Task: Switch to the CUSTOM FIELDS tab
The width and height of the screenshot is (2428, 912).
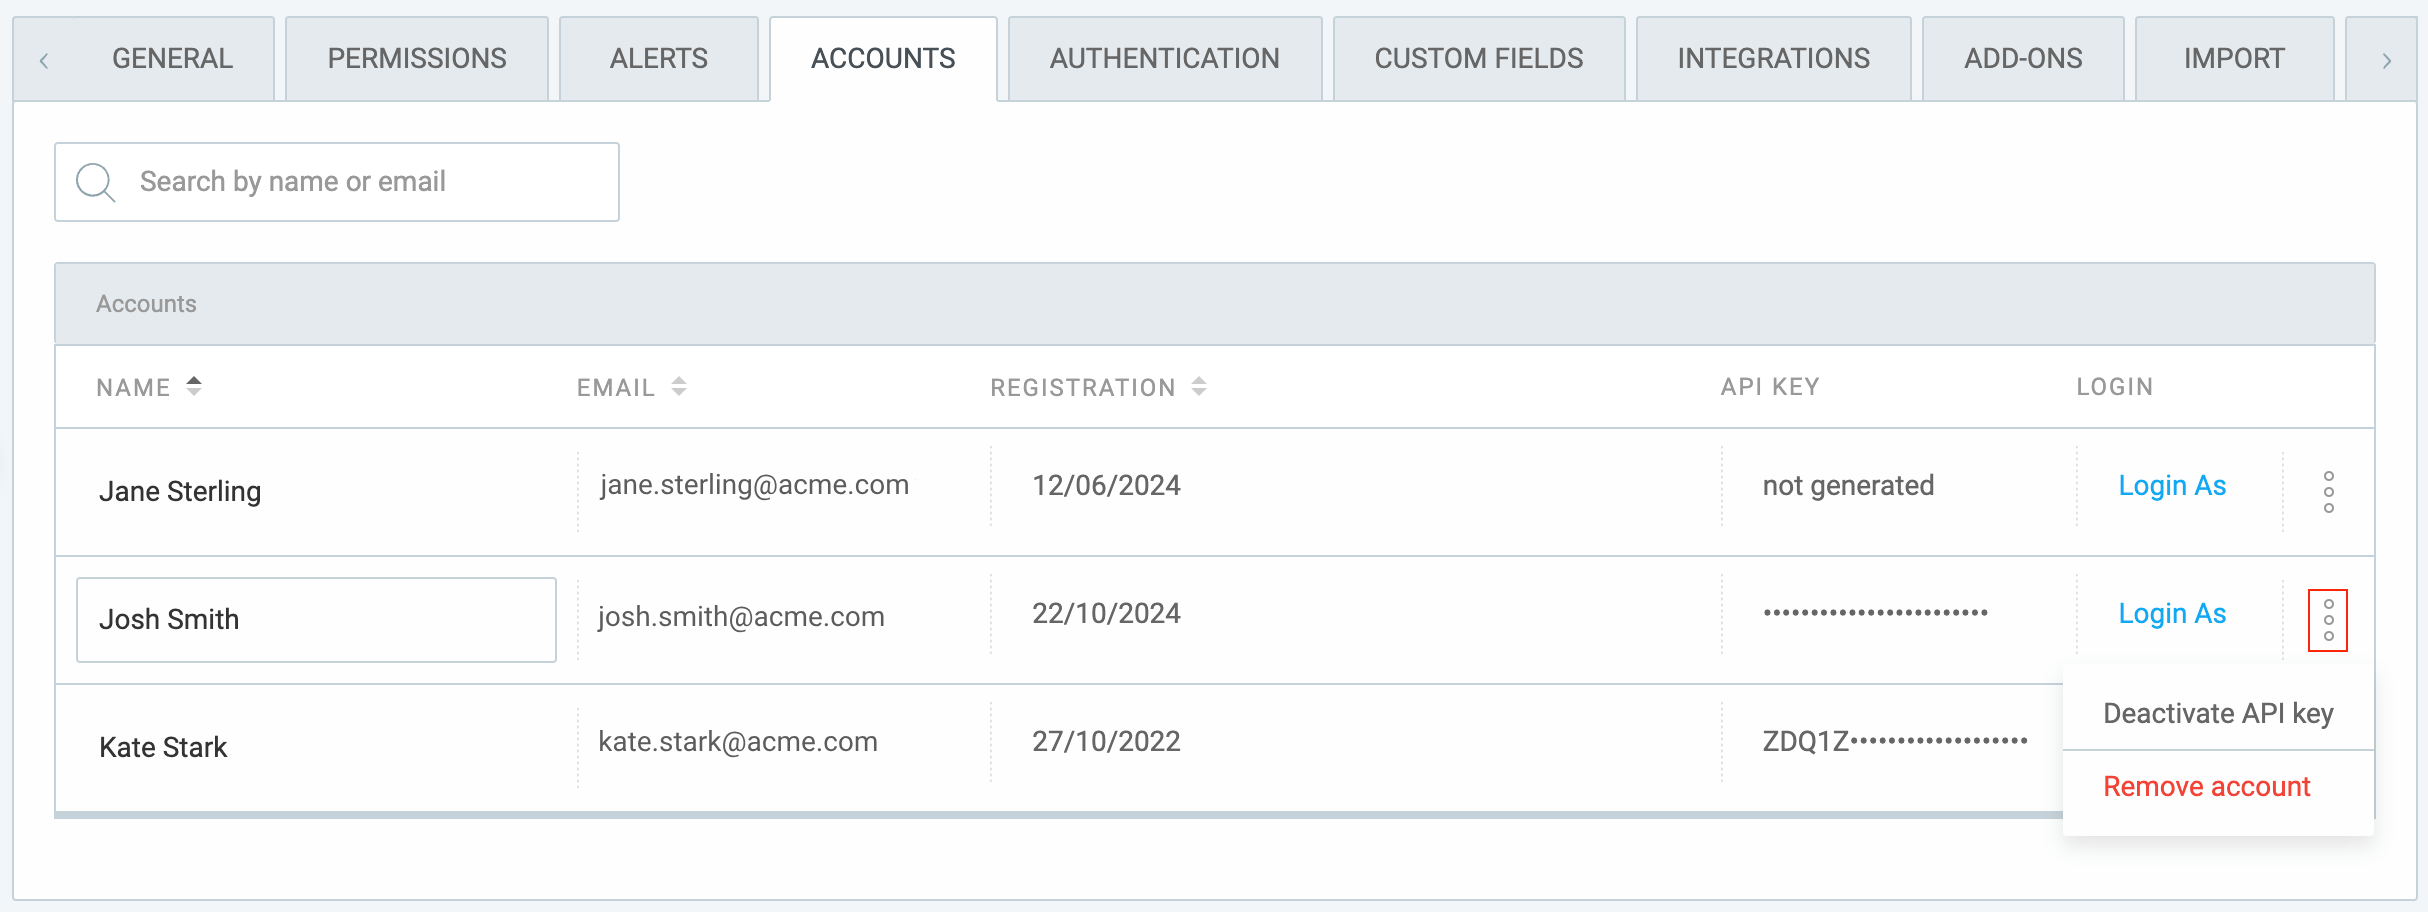Action: coord(1478,58)
